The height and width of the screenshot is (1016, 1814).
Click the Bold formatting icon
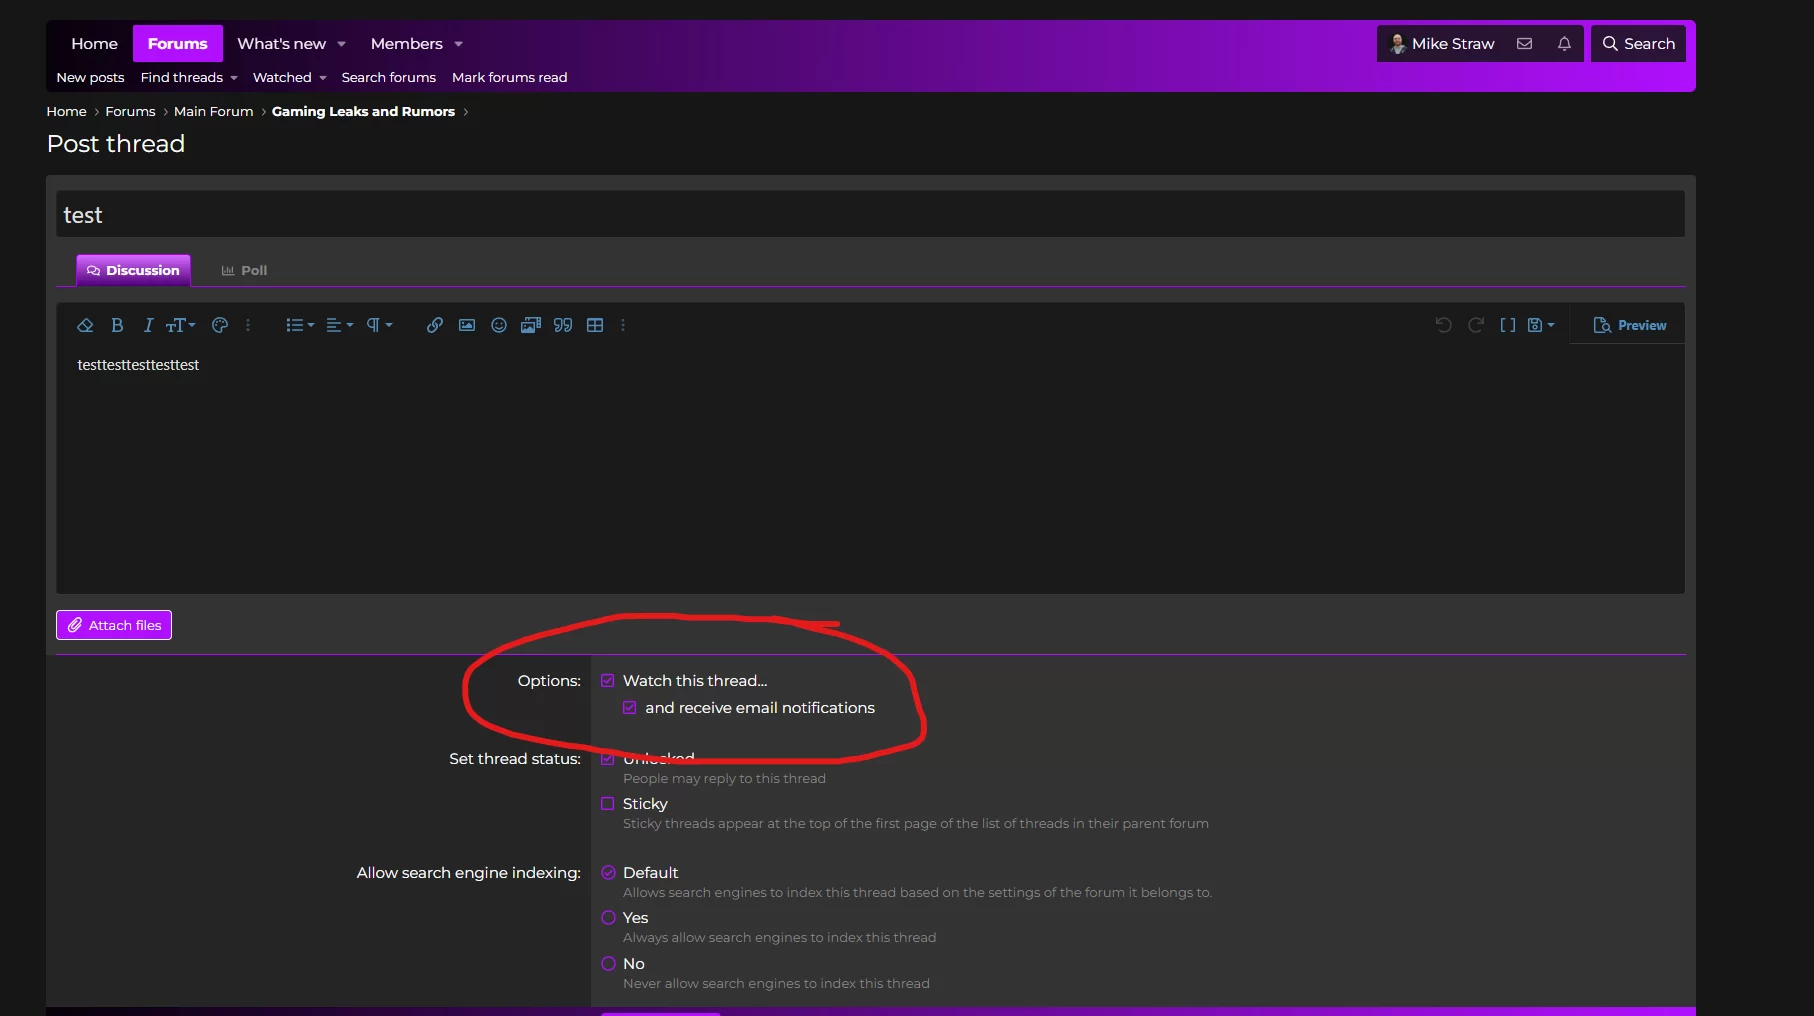point(117,325)
